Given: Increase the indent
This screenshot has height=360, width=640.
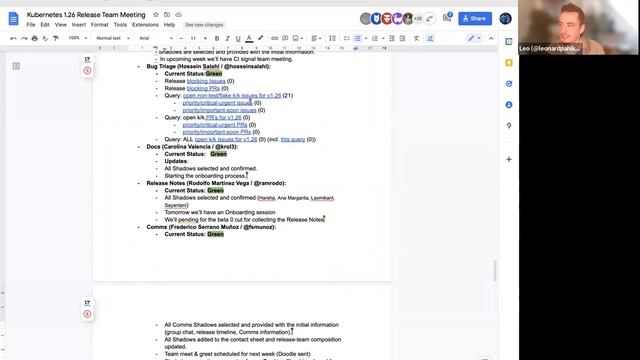Looking at the screenshot, I should 402,38.
